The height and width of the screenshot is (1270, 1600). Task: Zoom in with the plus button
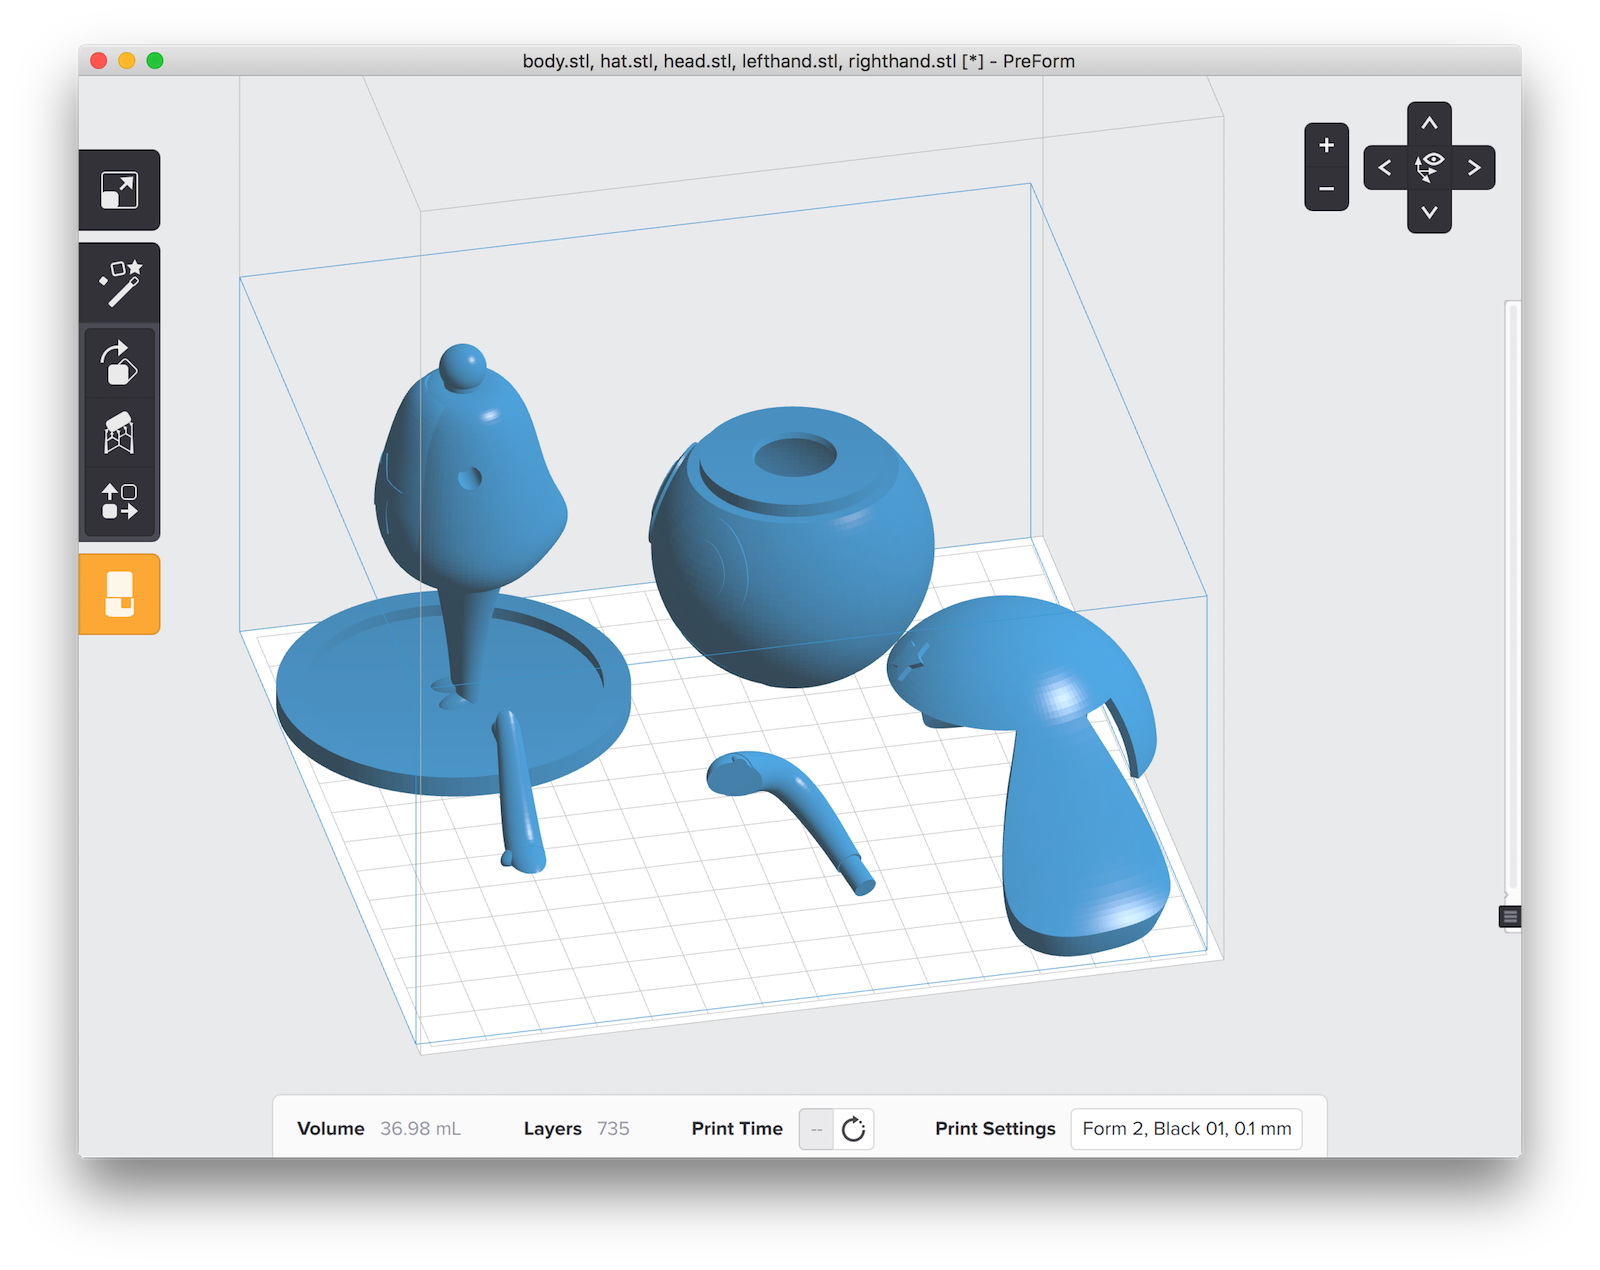coord(1326,146)
